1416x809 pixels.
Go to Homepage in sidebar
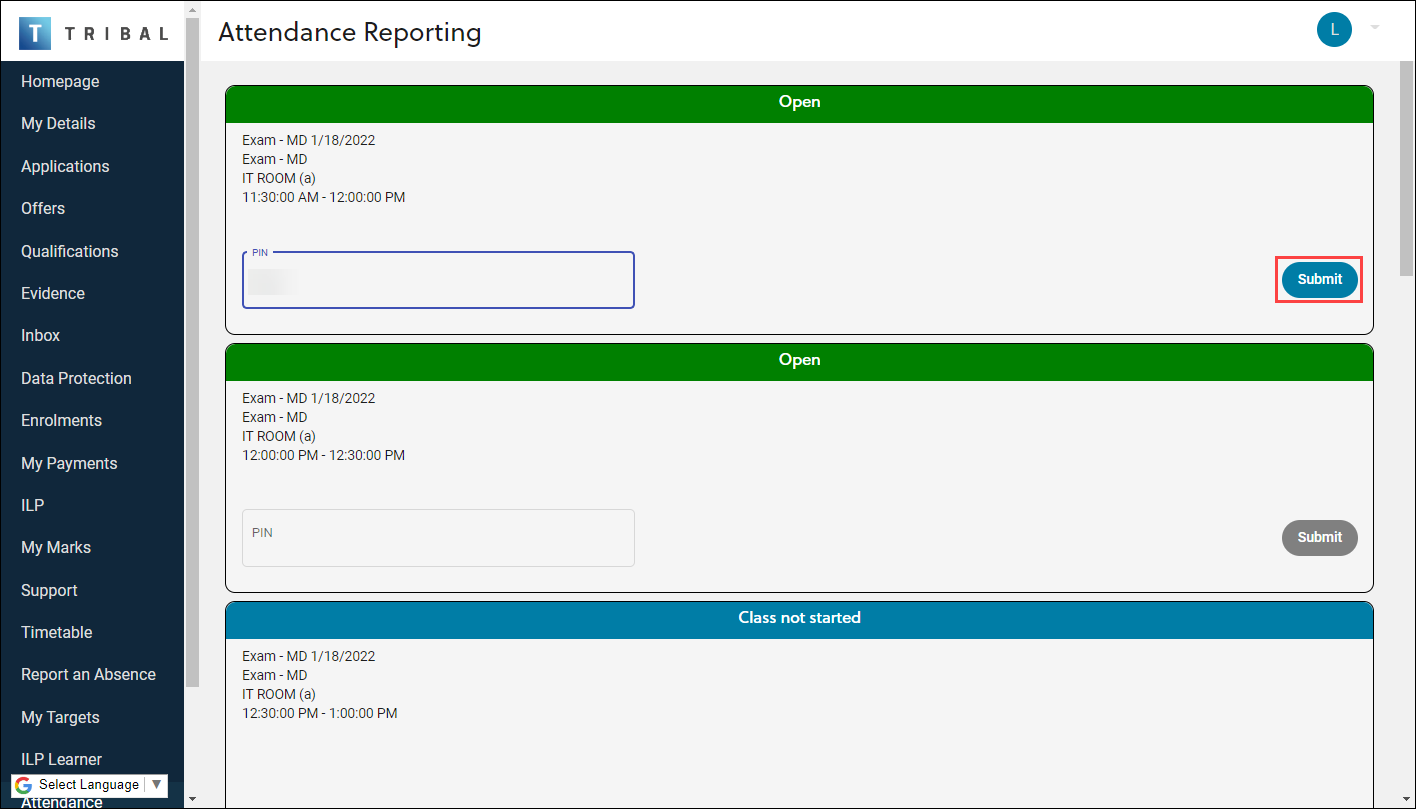coord(60,82)
